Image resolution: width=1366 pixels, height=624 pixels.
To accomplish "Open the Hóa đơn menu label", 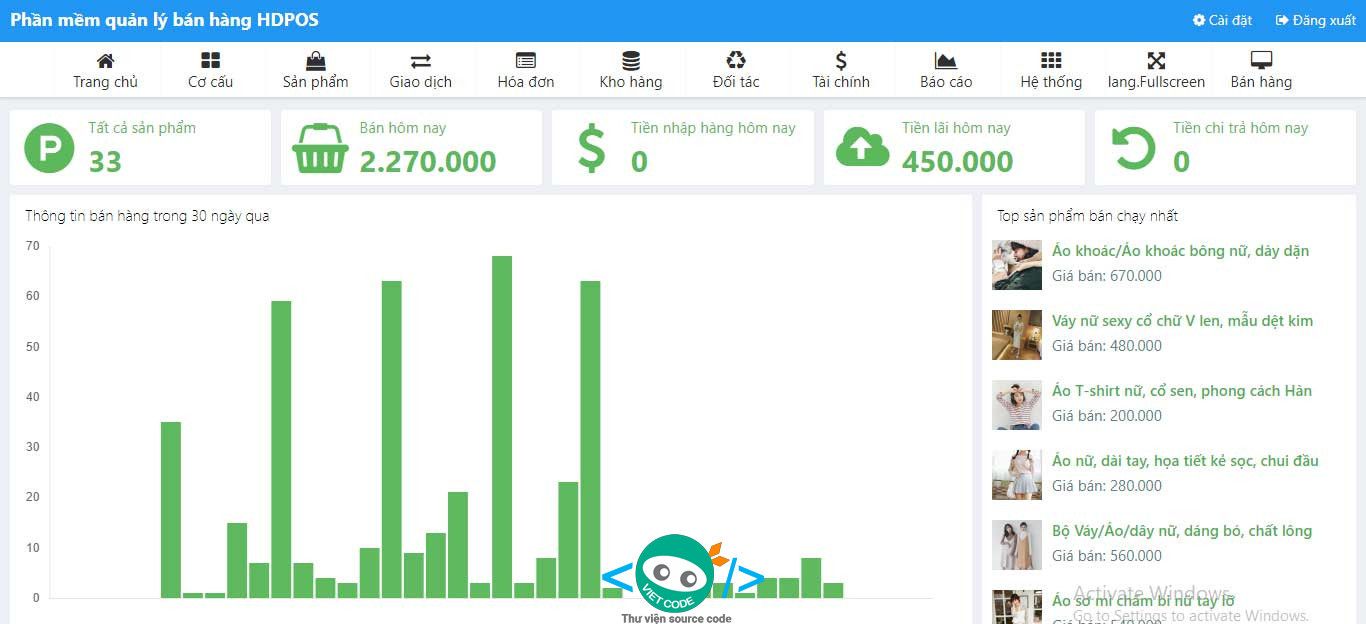I will (526, 82).
